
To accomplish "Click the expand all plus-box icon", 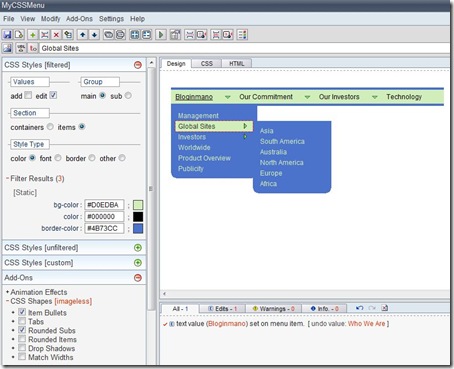I will [x=135, y=35].
